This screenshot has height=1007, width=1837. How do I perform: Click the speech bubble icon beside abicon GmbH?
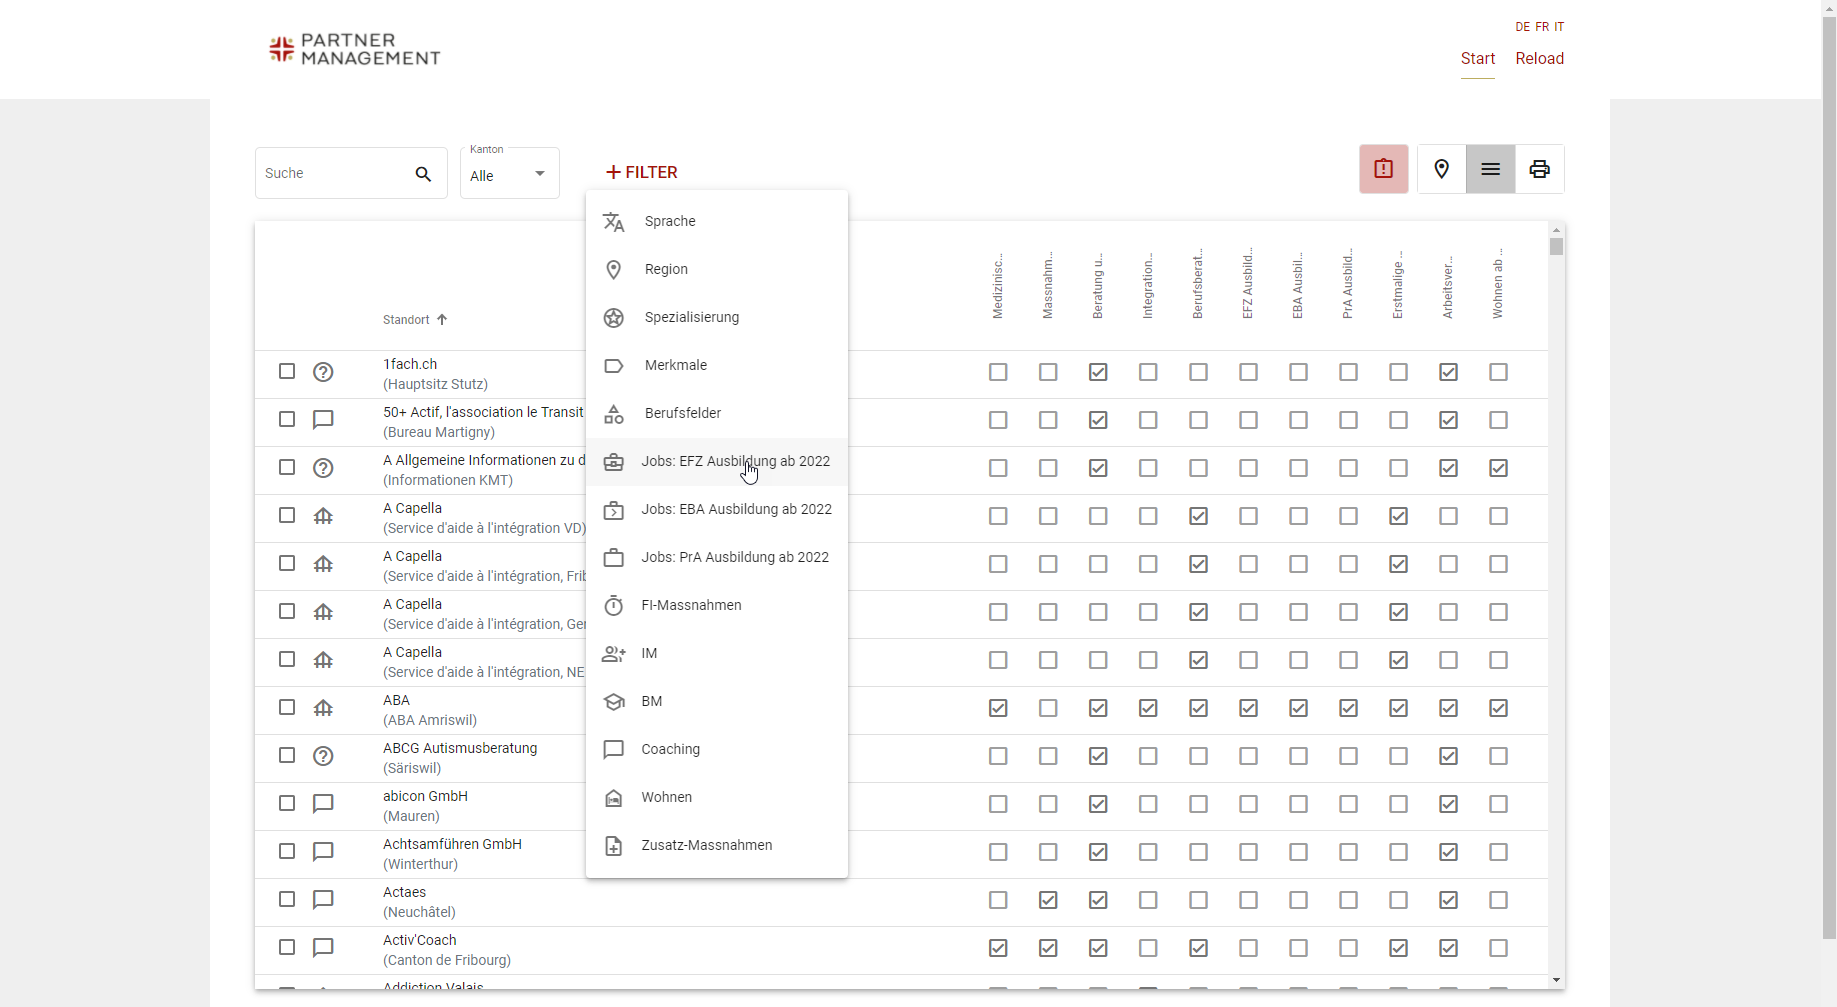[x=323, y=804]
